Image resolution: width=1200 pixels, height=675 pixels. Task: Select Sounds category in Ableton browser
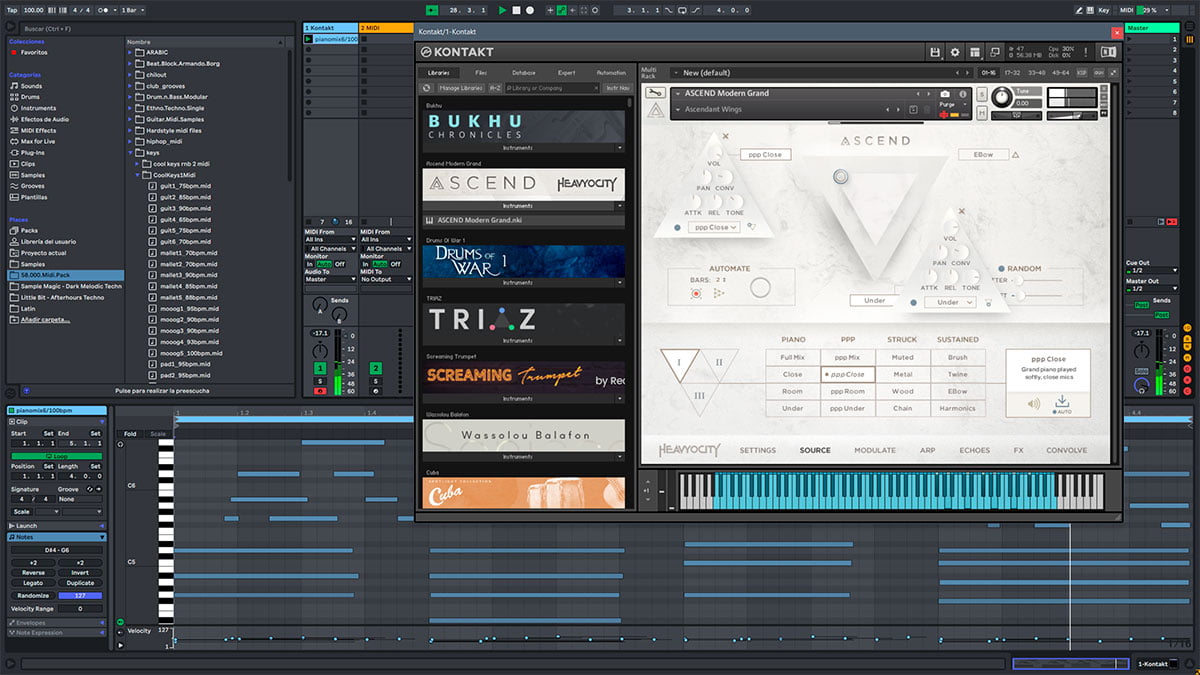pyautogui.click(x=31, y=86)
